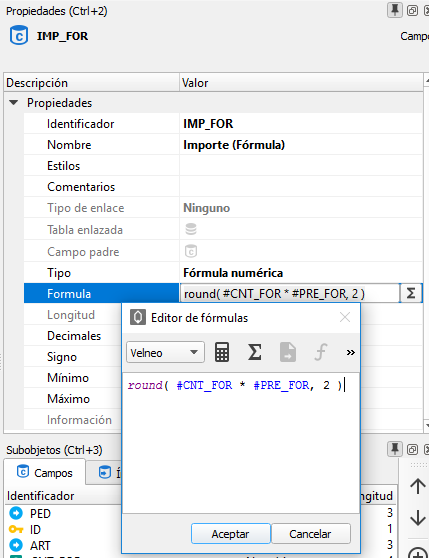The width and height of the screenshot is (429, 558).
Task: Click the sigma button beside Formula value
Action: click(411, 293)
